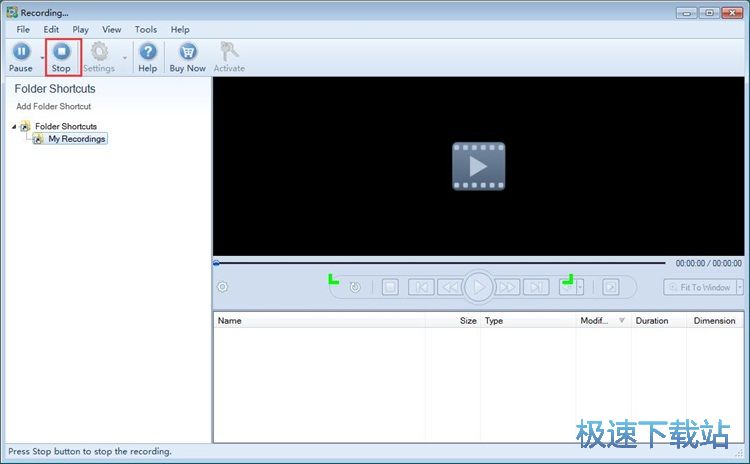Click the repeat loop icon in player
Screen dimensions: 750x464
point(355,287)
